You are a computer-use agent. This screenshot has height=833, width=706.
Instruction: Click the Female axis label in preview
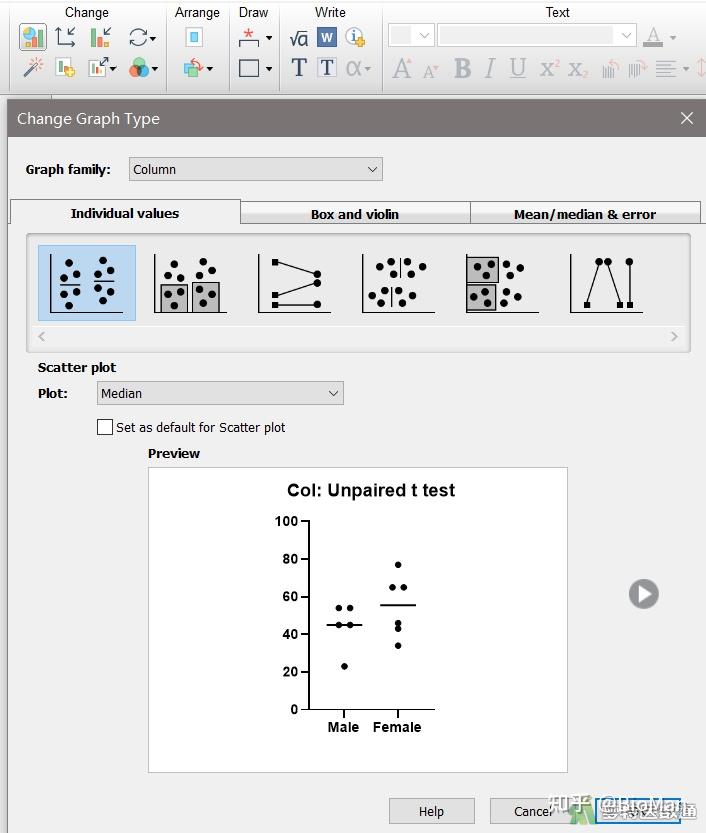pyautogui.click(x=397, y=727)
